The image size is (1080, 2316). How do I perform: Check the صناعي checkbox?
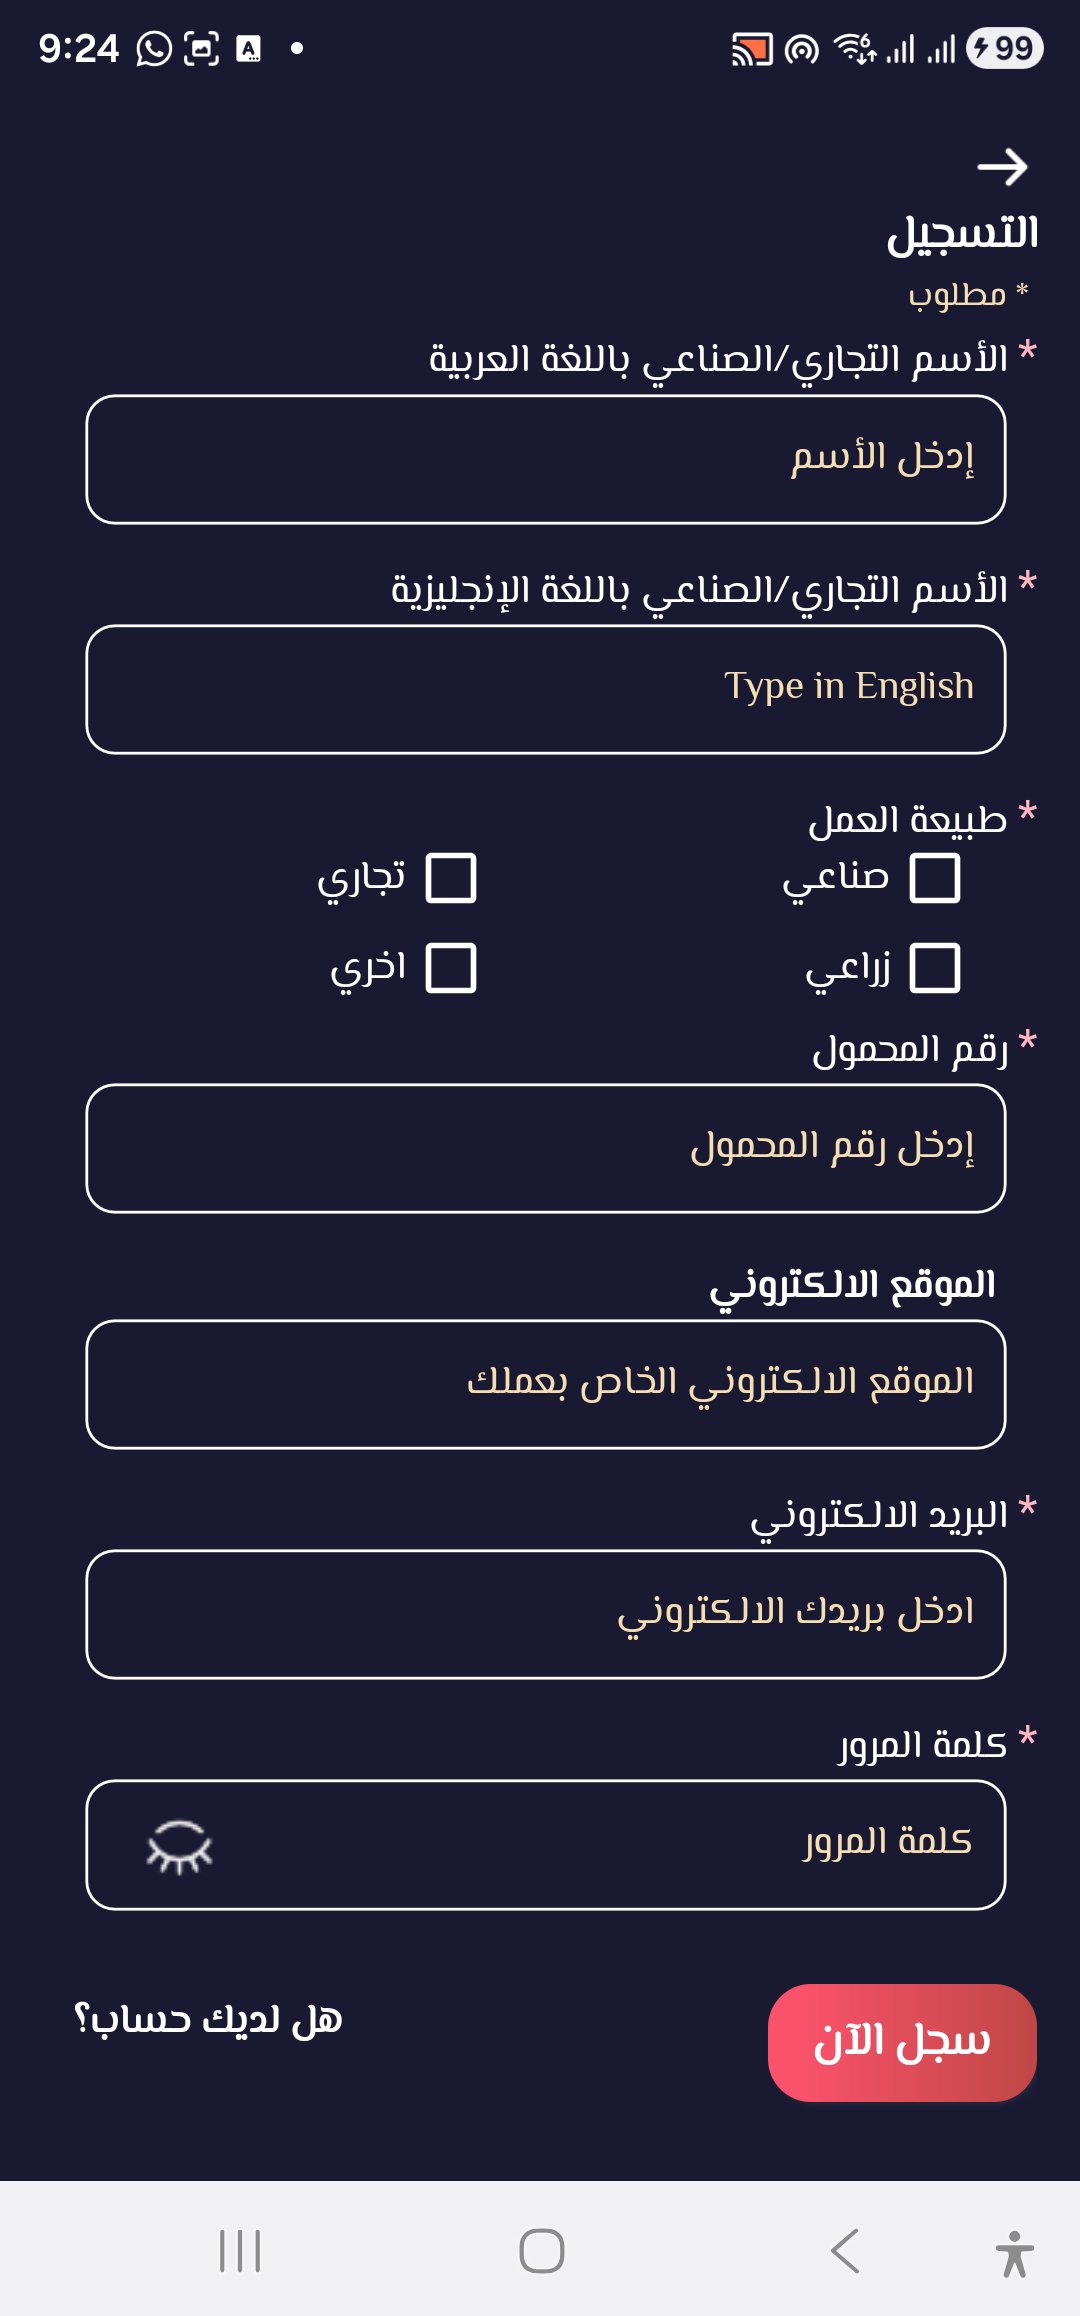[935, 878]
